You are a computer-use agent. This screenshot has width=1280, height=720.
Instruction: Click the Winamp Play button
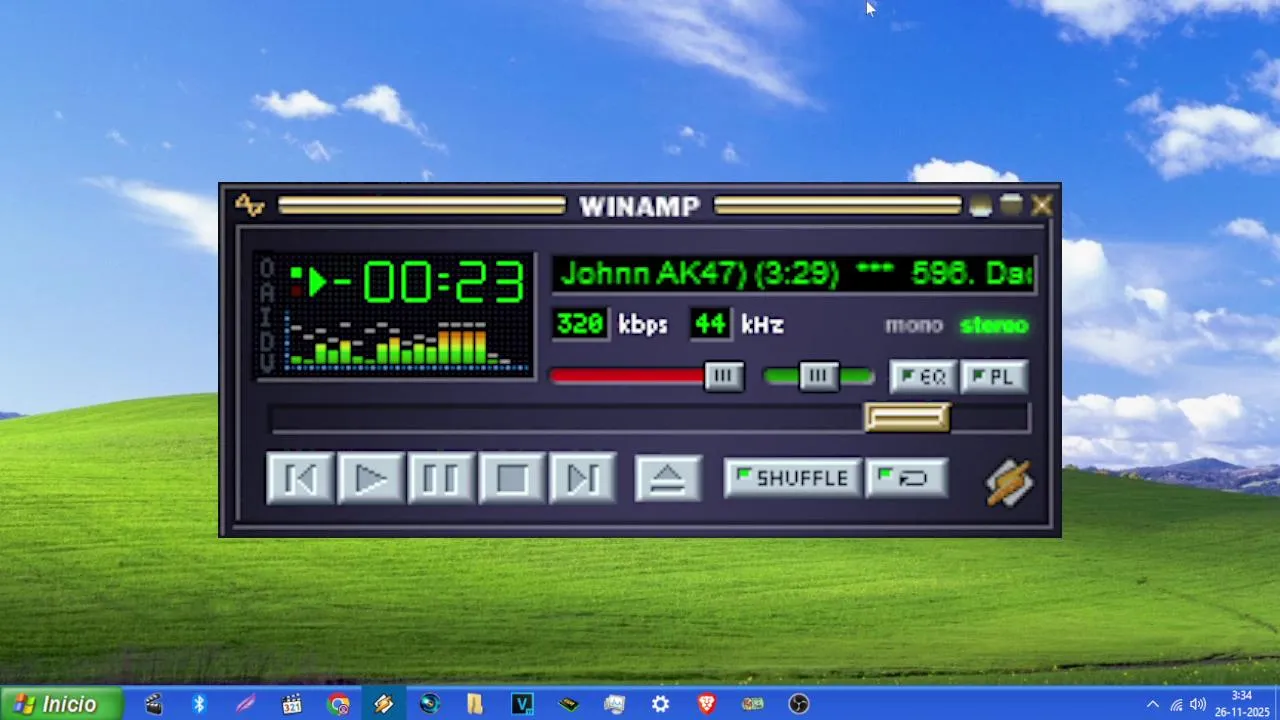[371, 479]
